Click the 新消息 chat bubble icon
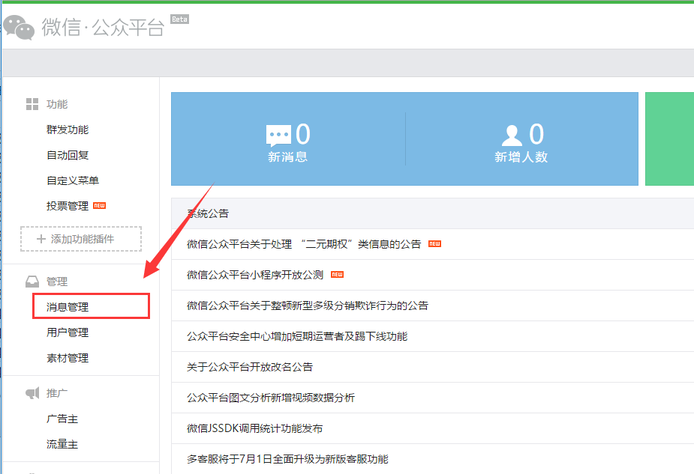Viewport: 694px width, 474px height. [x=278, y=135]
